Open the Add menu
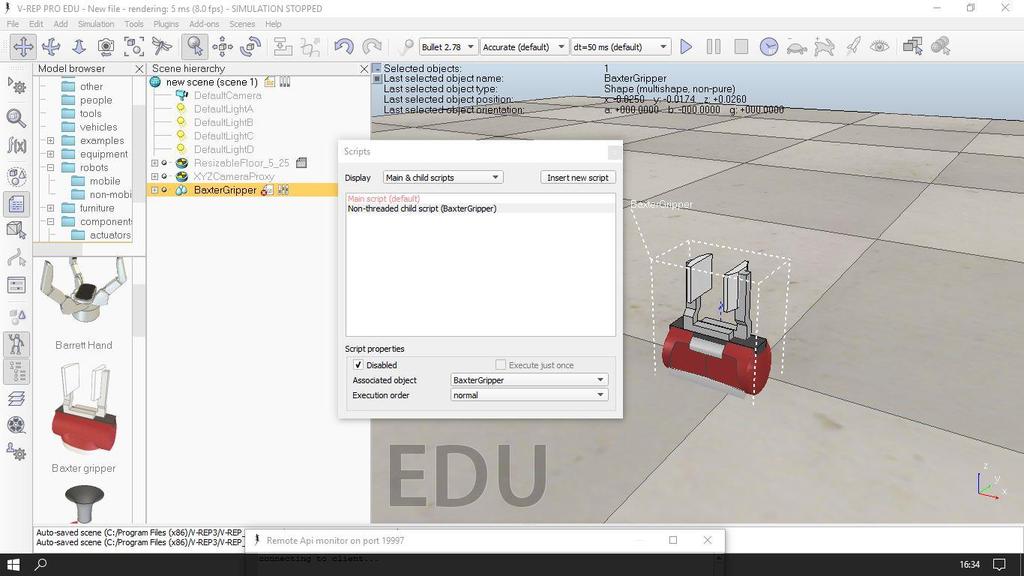This screenshot has width=1024, height=576. [61, 24]
